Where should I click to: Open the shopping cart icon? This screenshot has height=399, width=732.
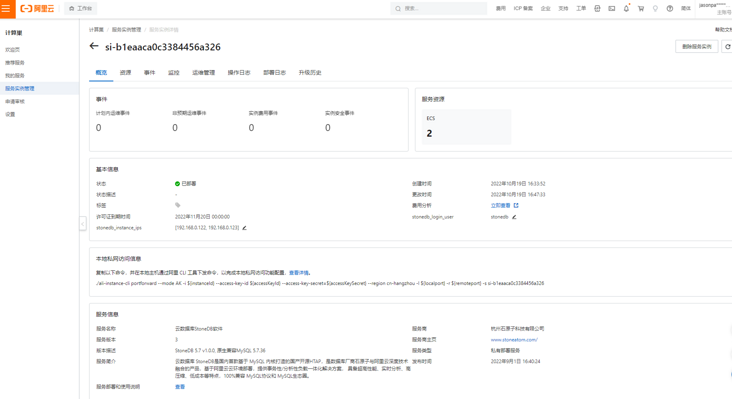[641, 8]
